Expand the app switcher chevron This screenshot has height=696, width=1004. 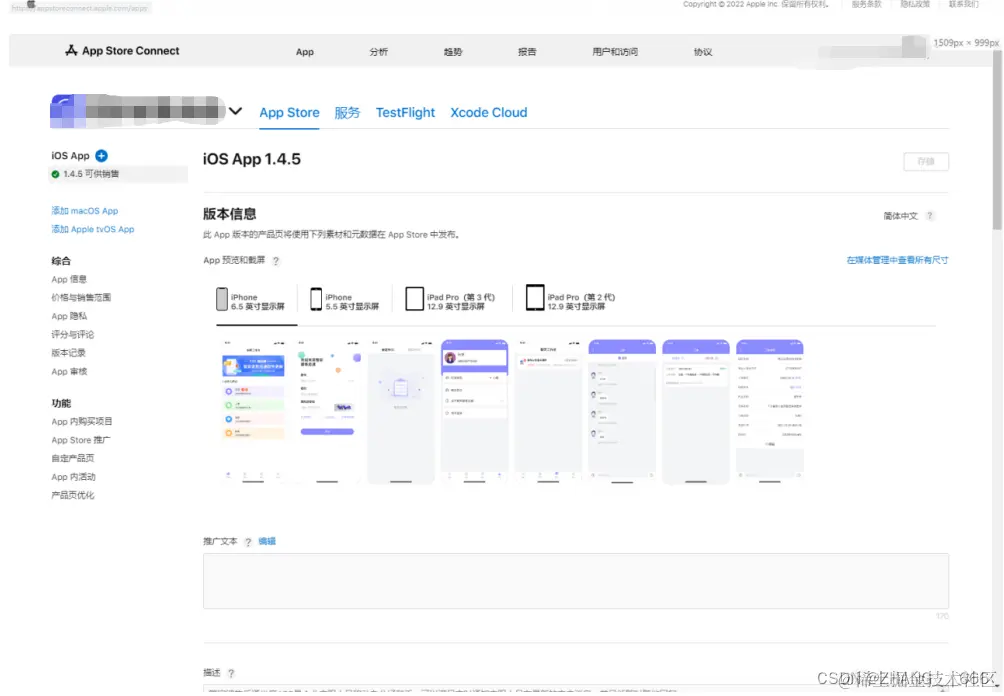pyautogui.click(x=236, y=111)
